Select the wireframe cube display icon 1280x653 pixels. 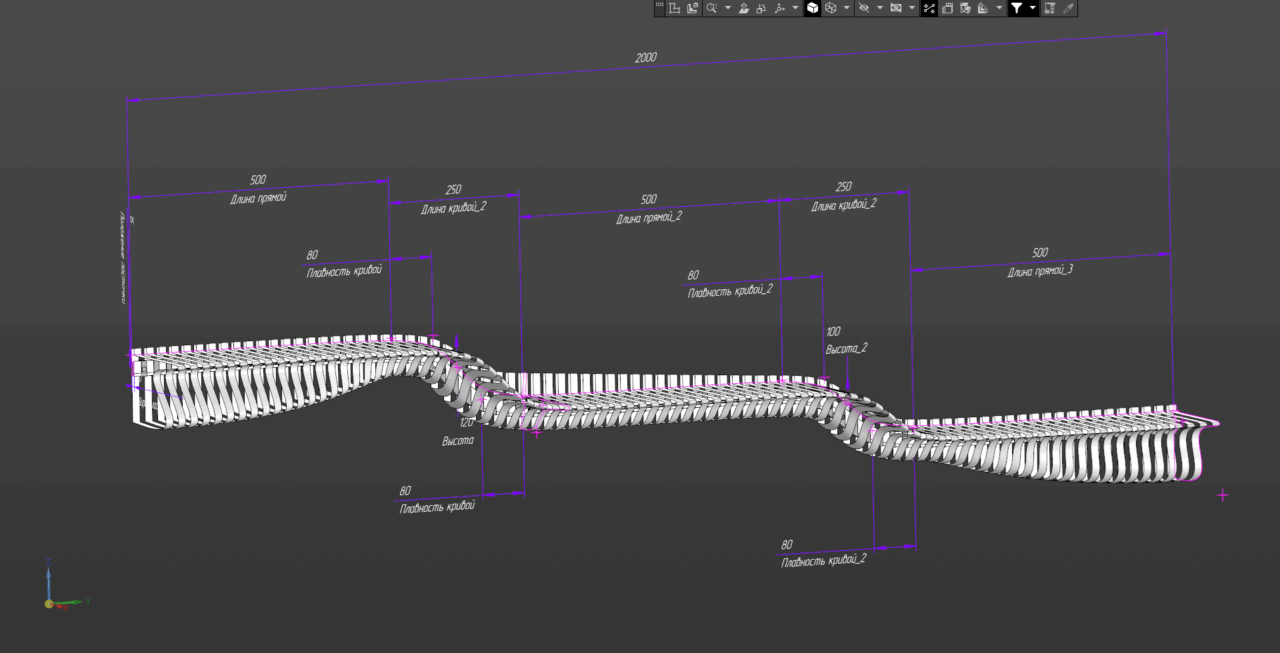point(830,8)
